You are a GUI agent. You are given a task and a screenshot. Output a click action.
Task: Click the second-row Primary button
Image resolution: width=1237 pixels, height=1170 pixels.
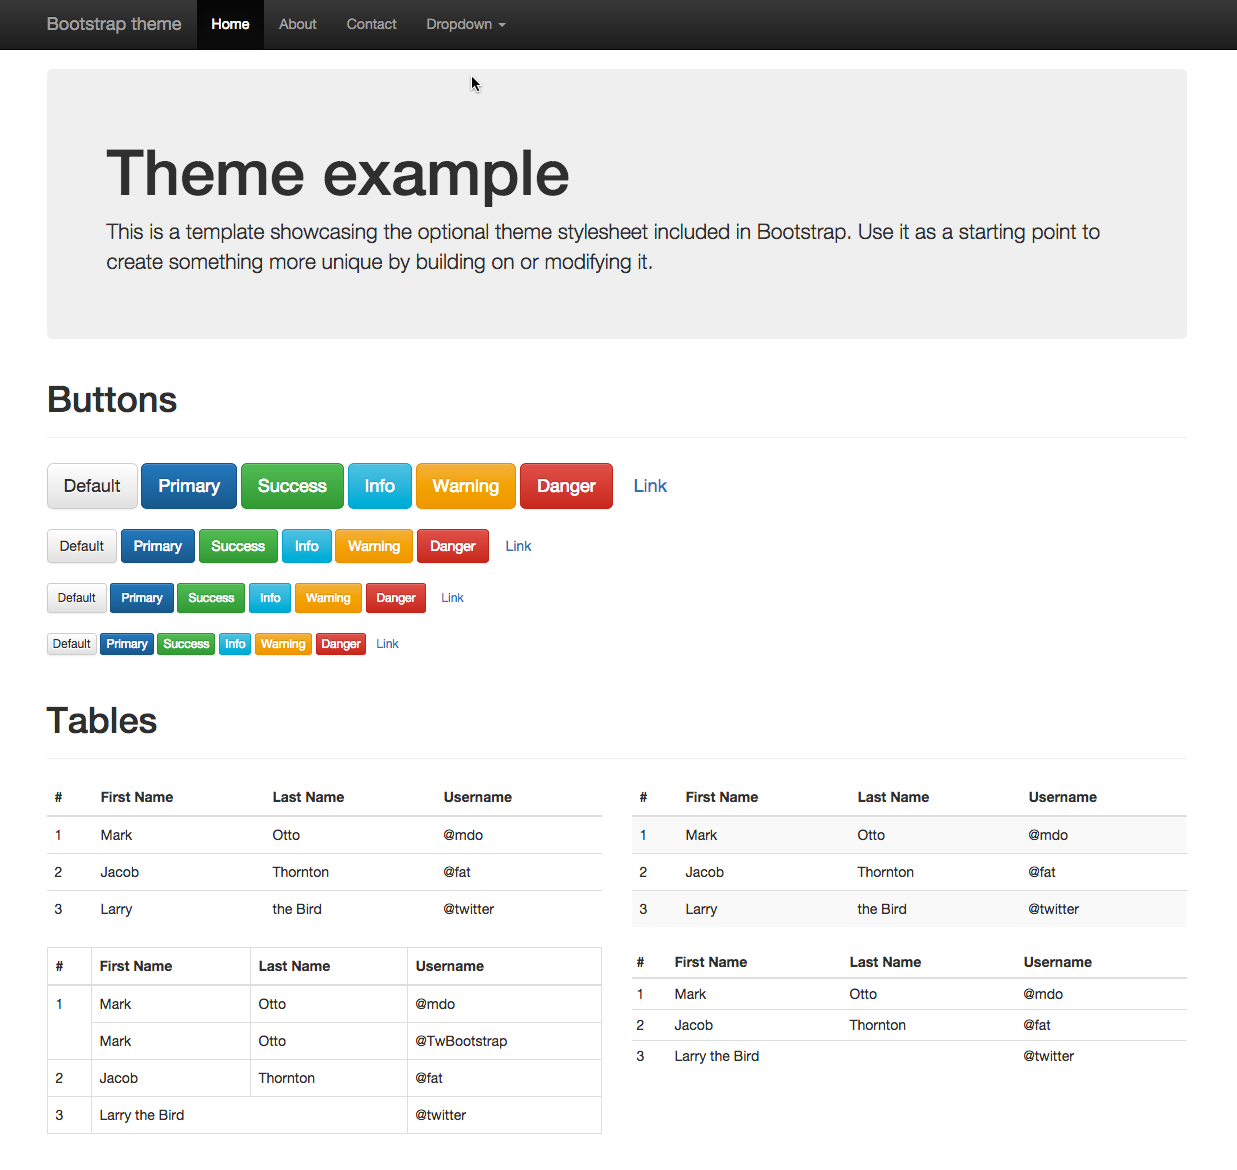158,546
